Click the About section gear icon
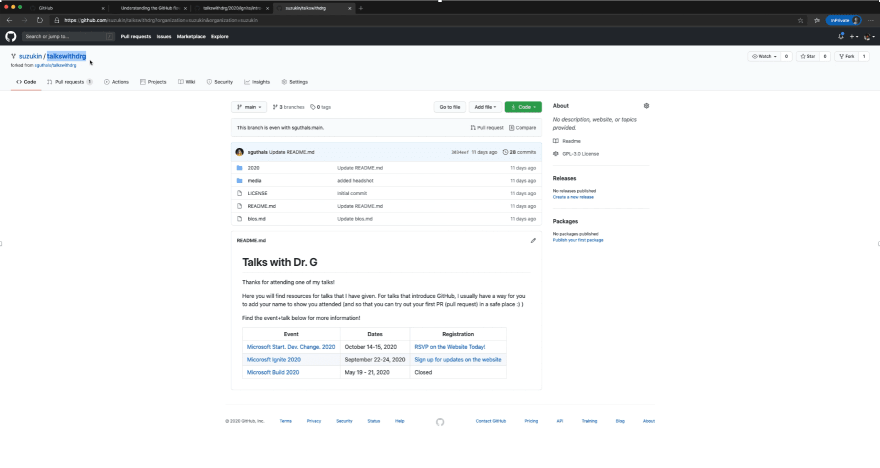Viewport: 880px width, 468px height. pos(646,105)
